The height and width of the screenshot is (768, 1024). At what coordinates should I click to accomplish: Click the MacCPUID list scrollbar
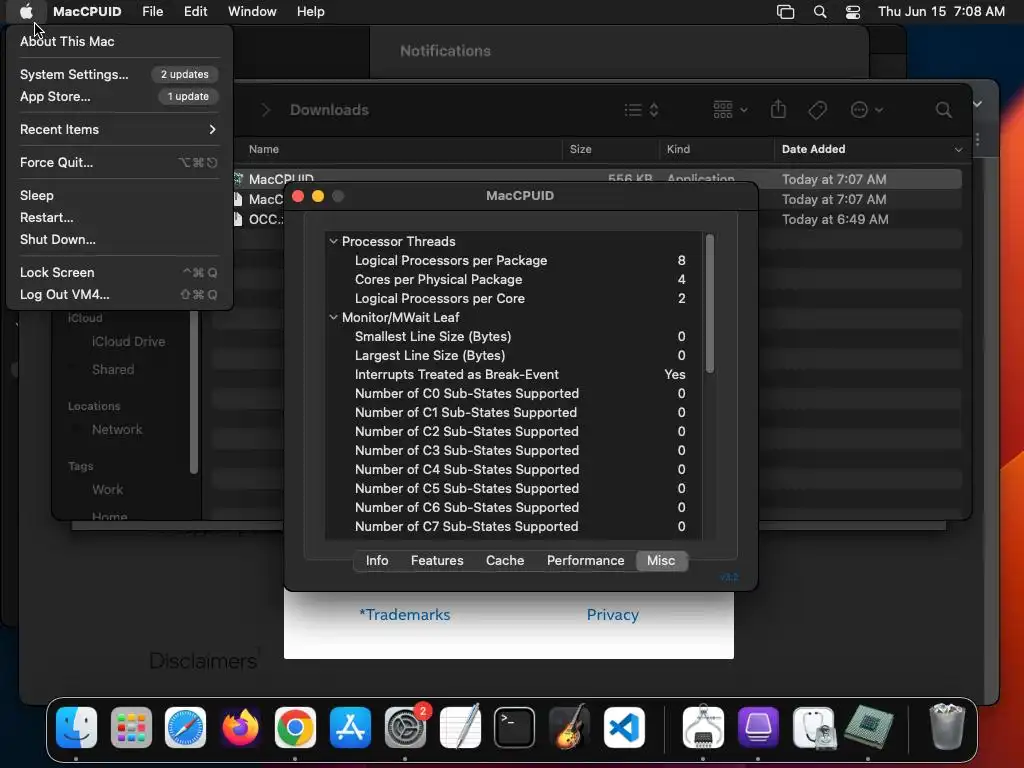pos(710,304)
